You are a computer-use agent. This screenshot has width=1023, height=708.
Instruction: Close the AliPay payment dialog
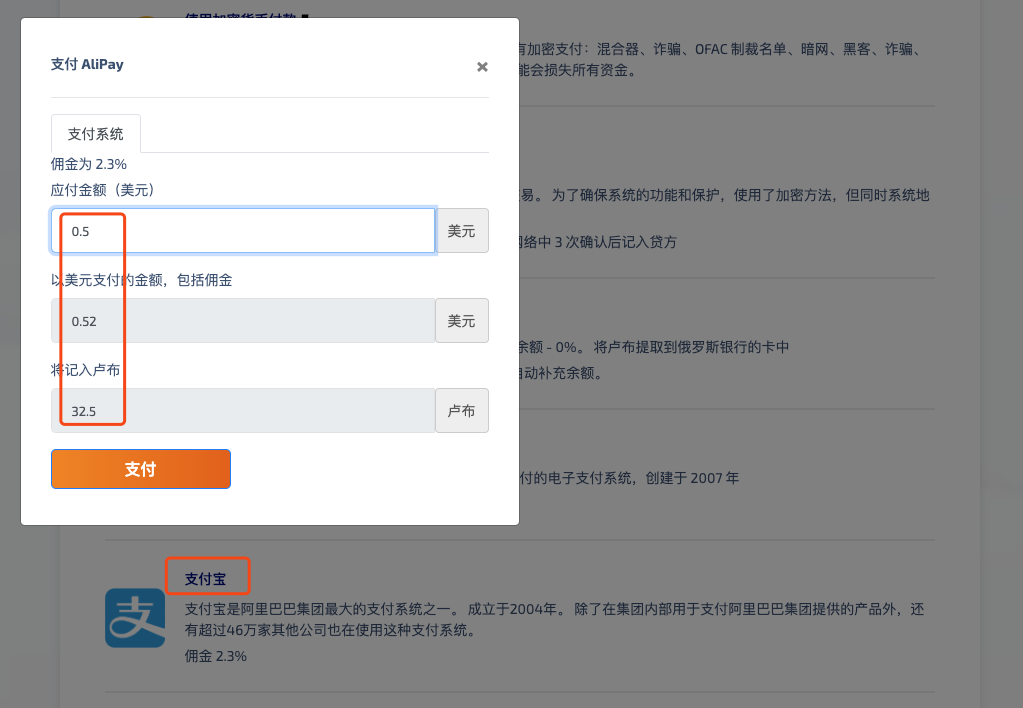(482, 67)
